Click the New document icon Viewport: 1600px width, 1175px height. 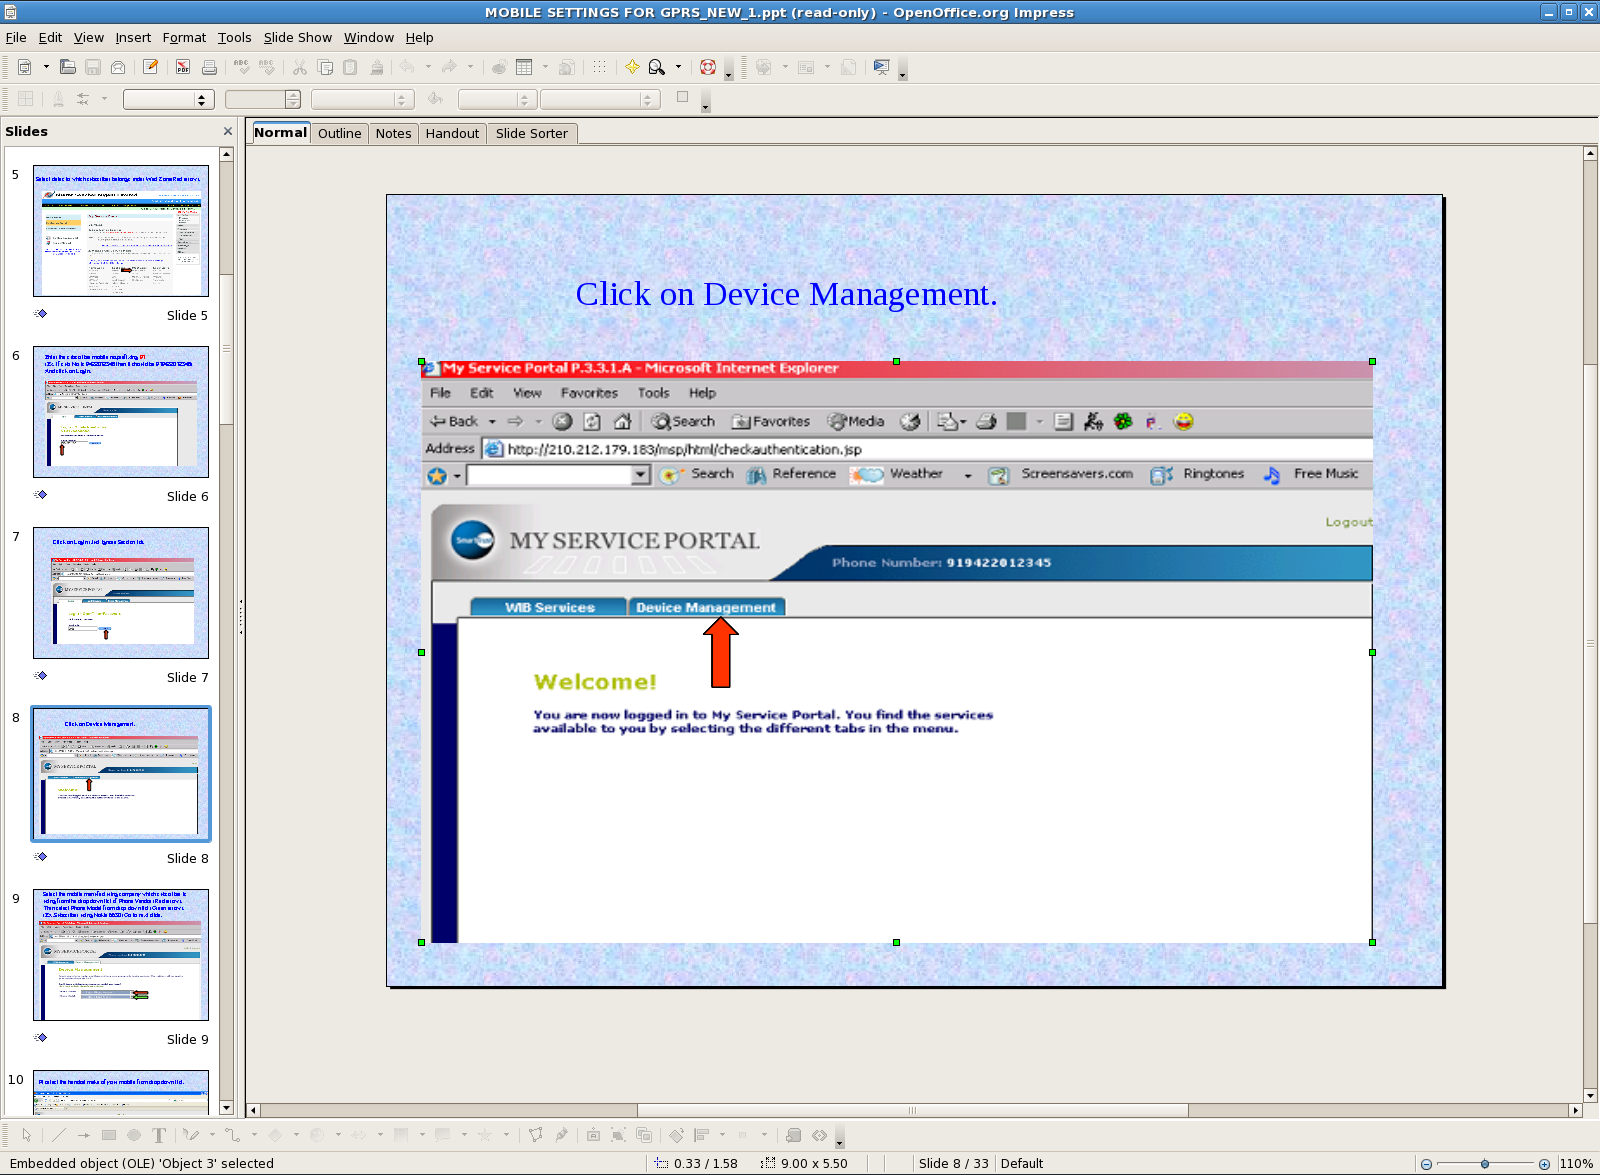[x=25, y=67]
